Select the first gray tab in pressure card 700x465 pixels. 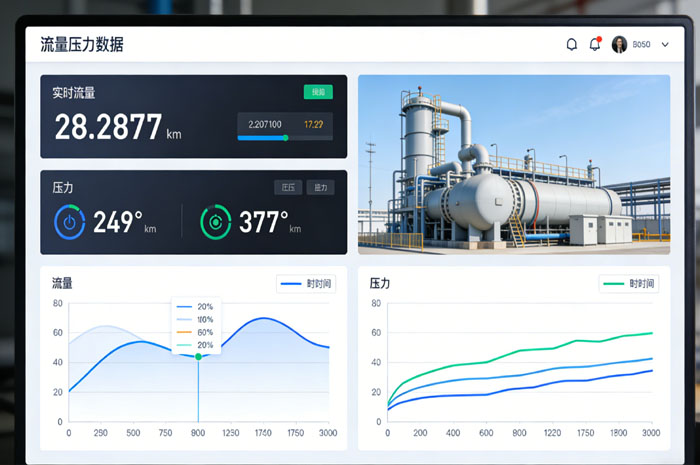point(288,187)
